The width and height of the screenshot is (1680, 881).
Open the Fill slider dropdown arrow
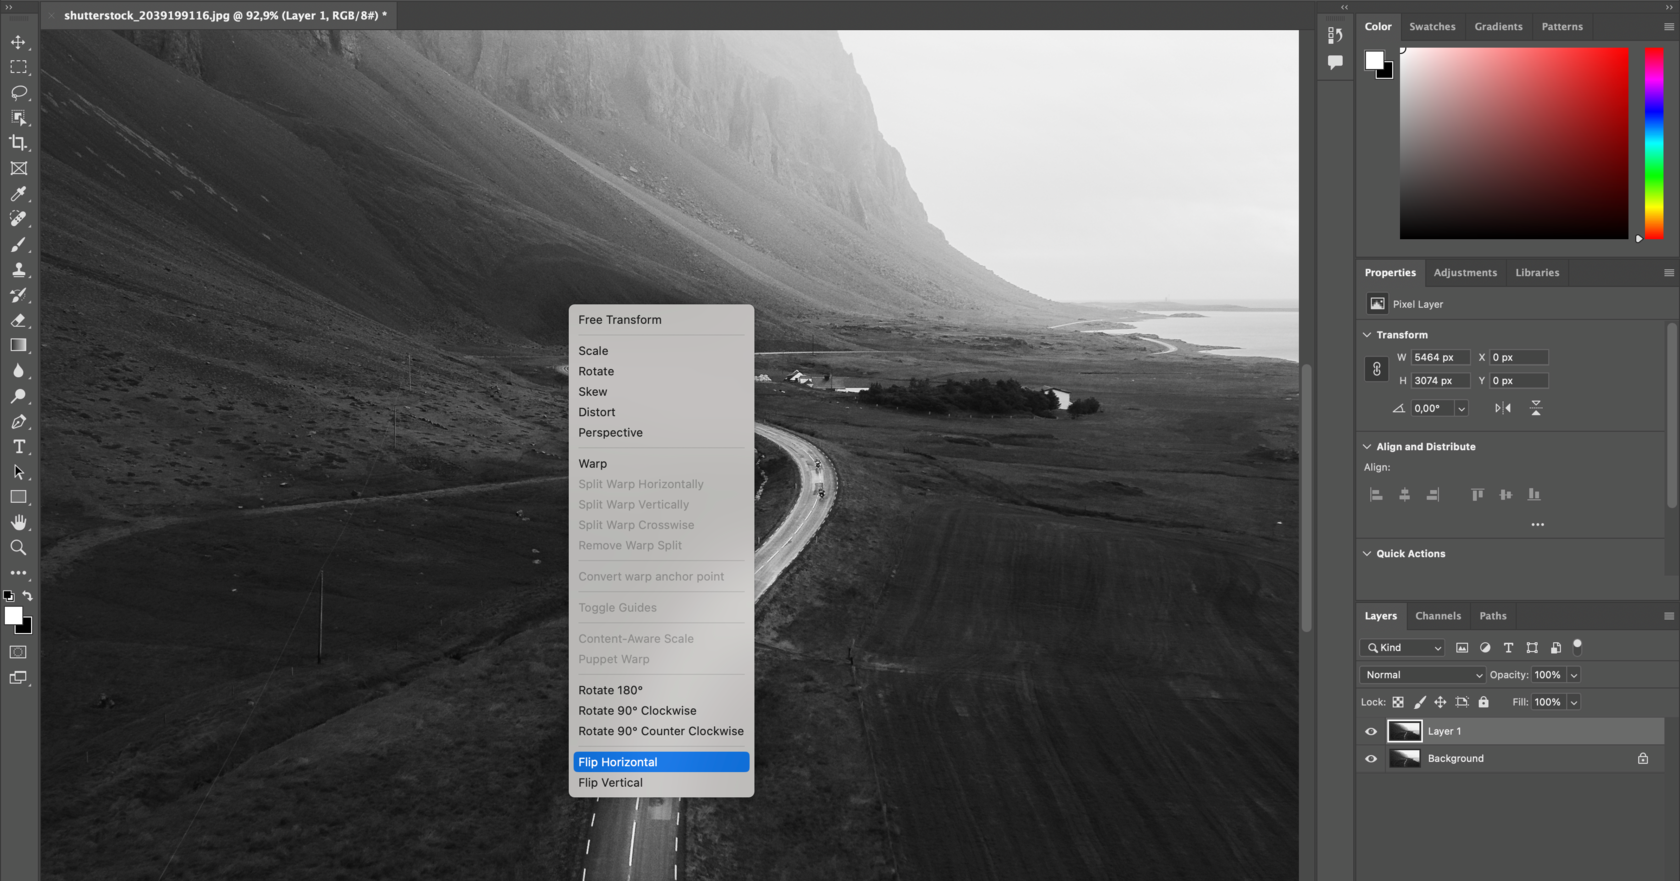(1573, 702)
